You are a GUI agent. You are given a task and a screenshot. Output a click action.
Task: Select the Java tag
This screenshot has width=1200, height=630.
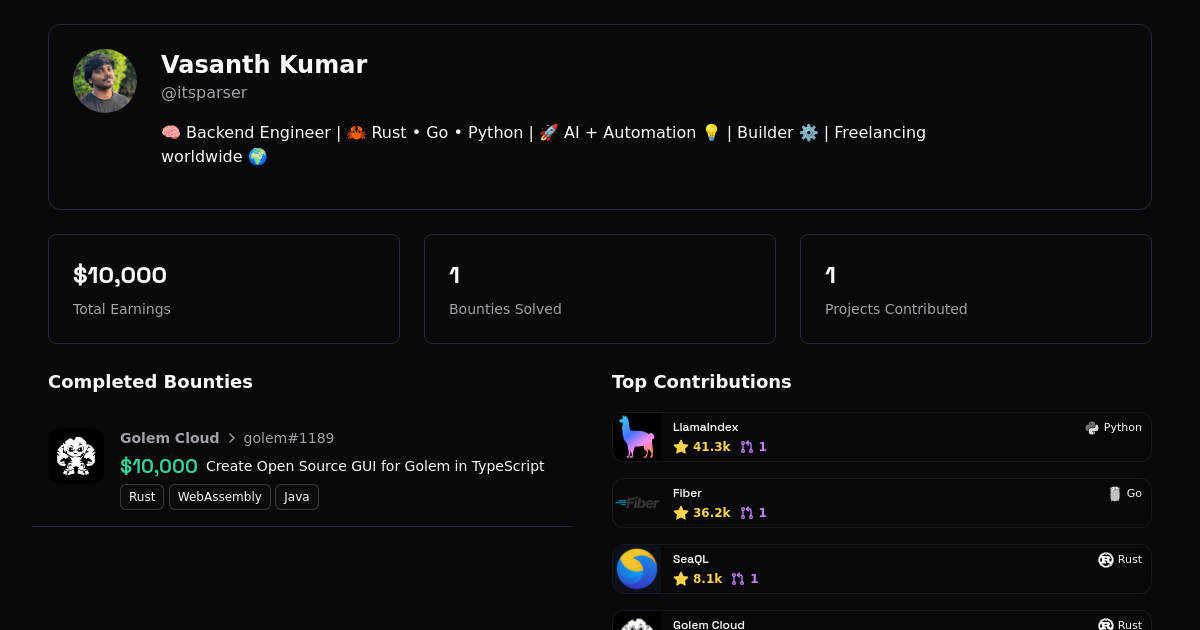(297, 497)
